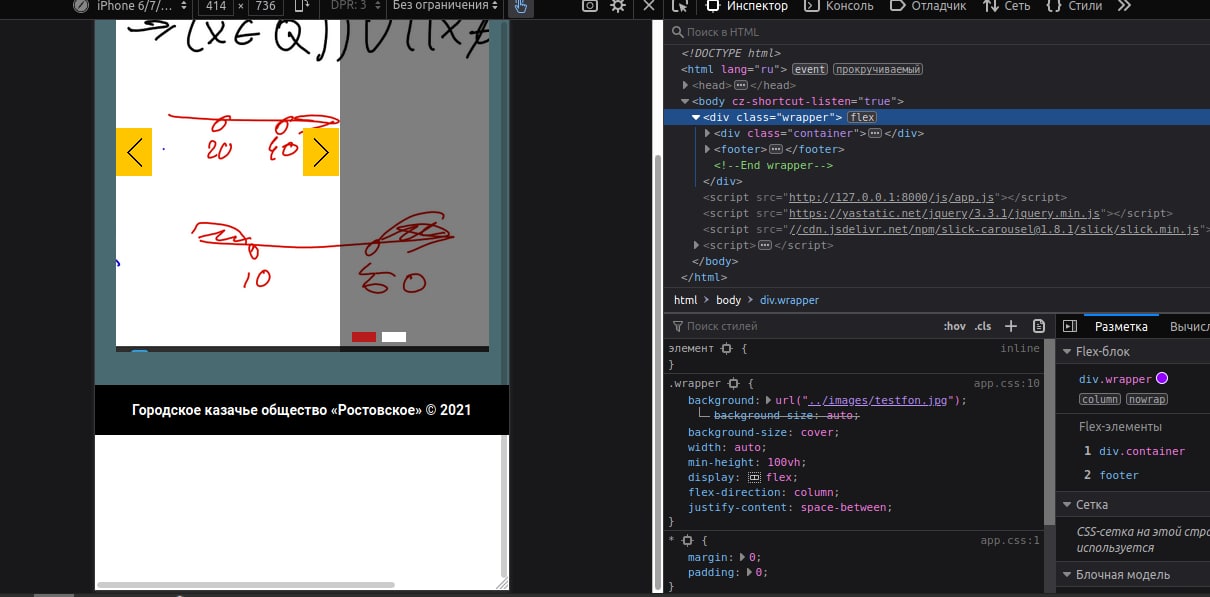Click ellipsis badge inside div container
The height and width of the screenshot is (597, 1210).
coord(875,134)
